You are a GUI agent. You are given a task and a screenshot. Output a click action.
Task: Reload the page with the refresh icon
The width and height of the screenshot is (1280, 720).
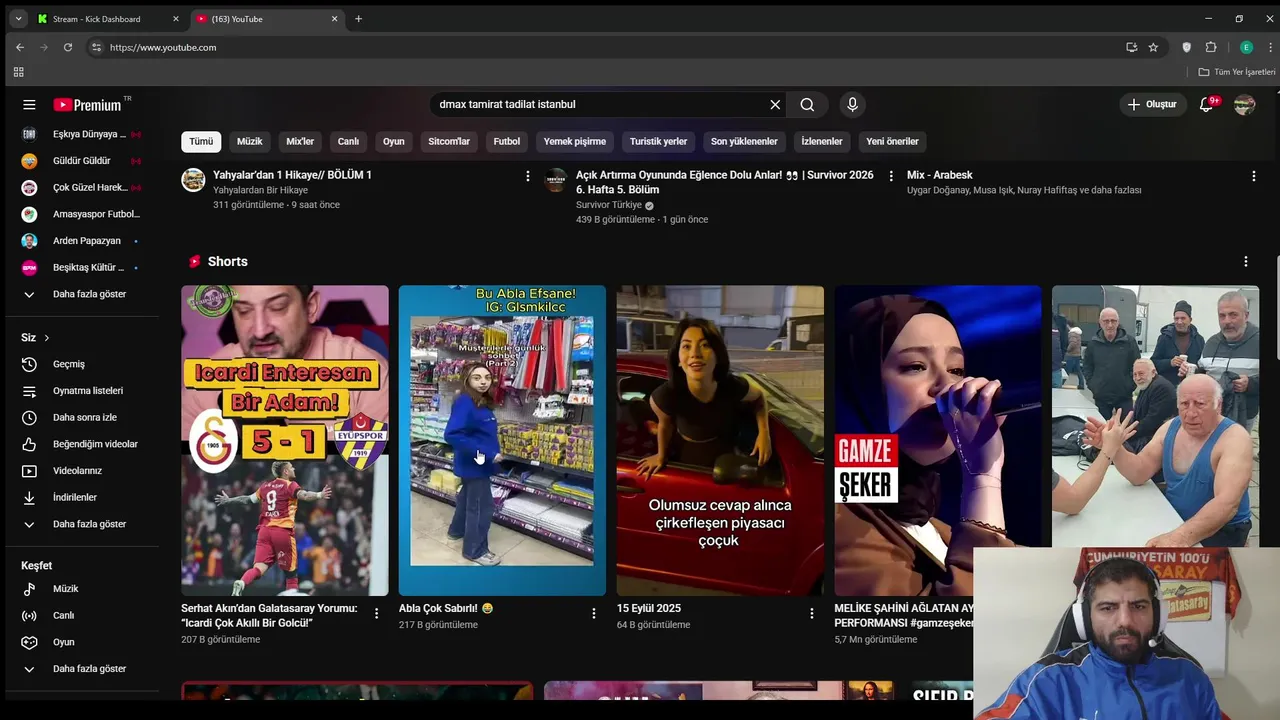pos(68,47)
